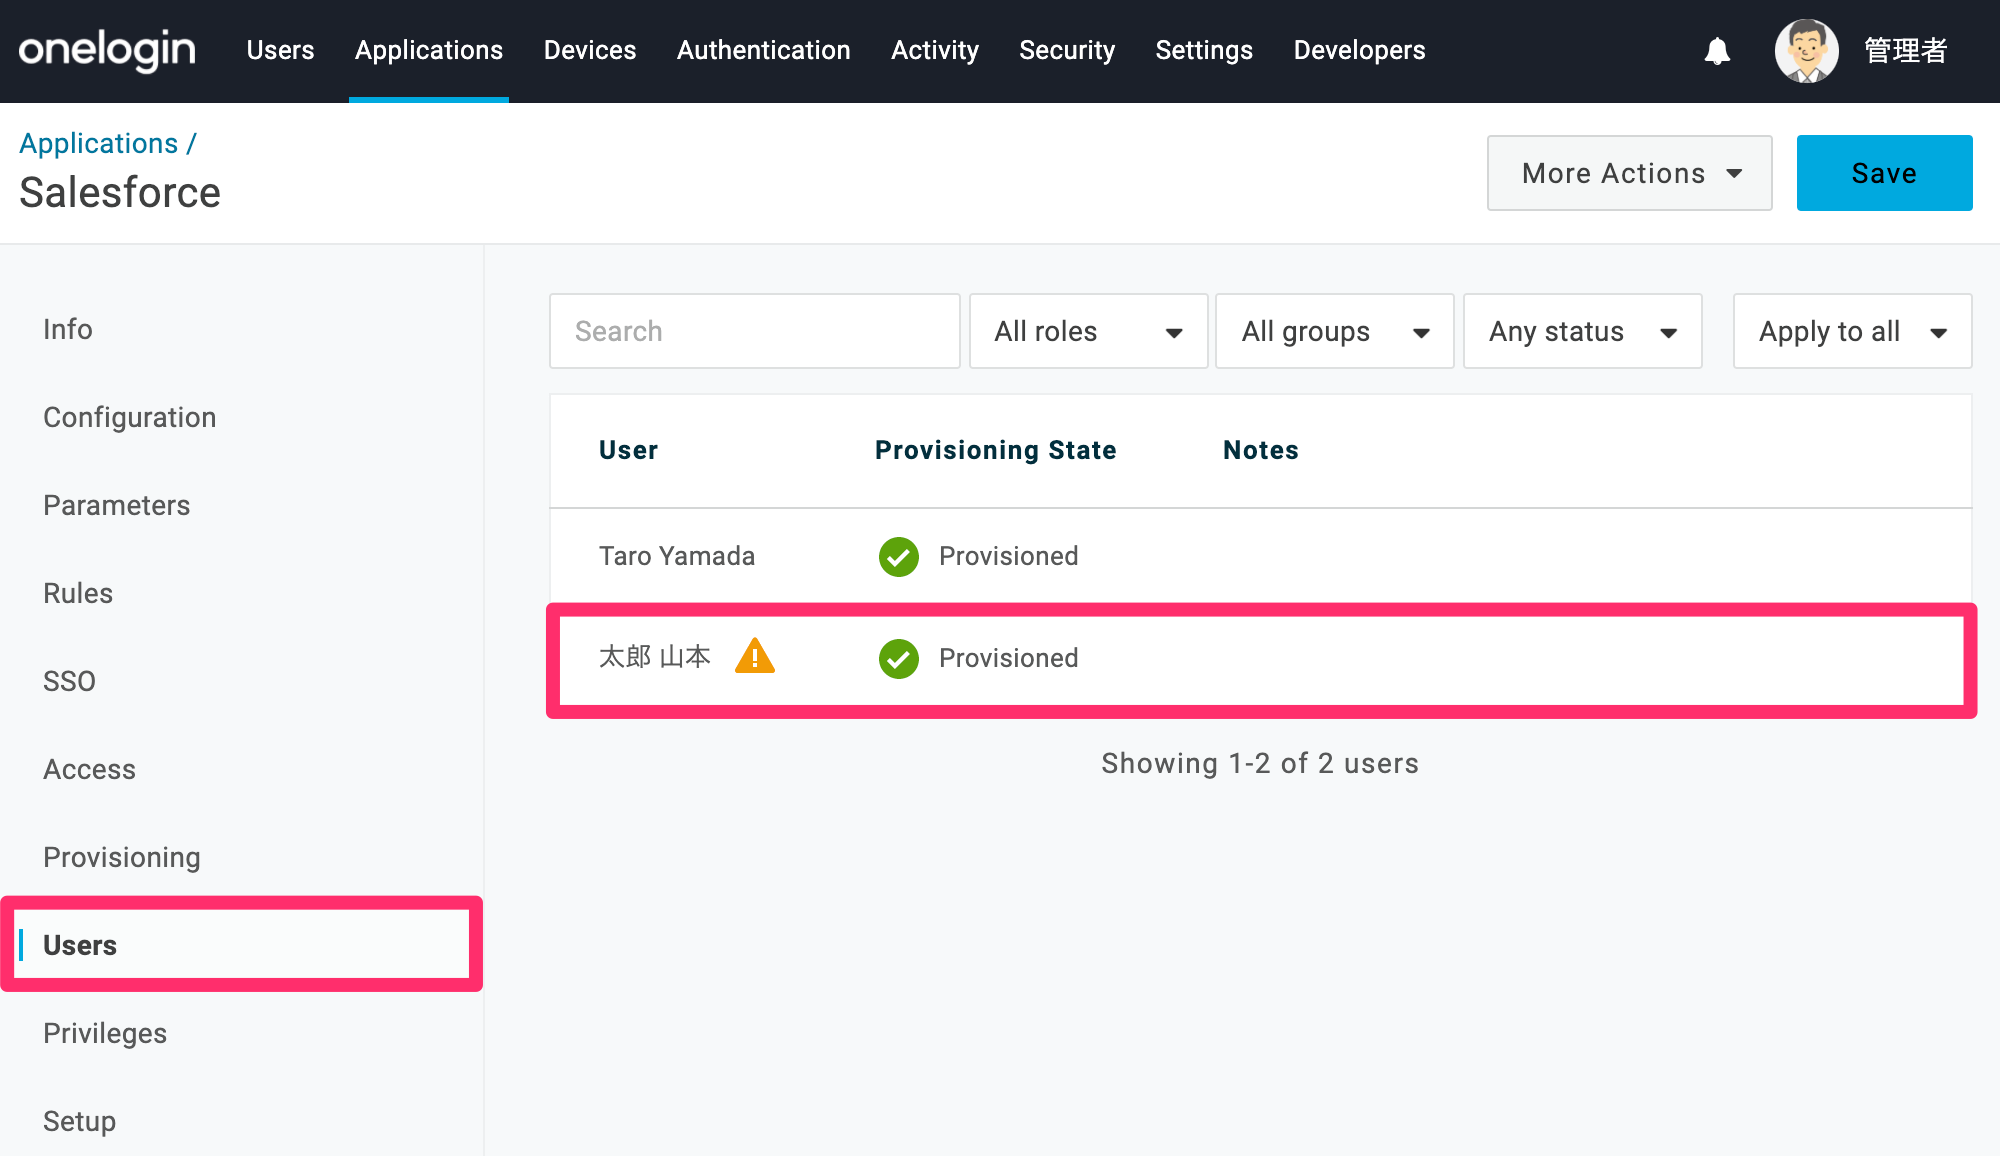Open the Users top navigation menu

280,50
